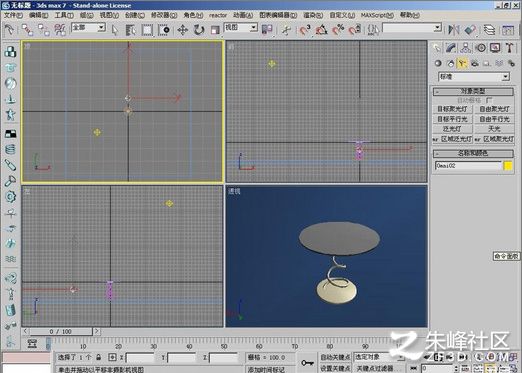This screenshot has height=373, width=522.
Task: Select the Move transform tool
Action: tap(183, 30)
